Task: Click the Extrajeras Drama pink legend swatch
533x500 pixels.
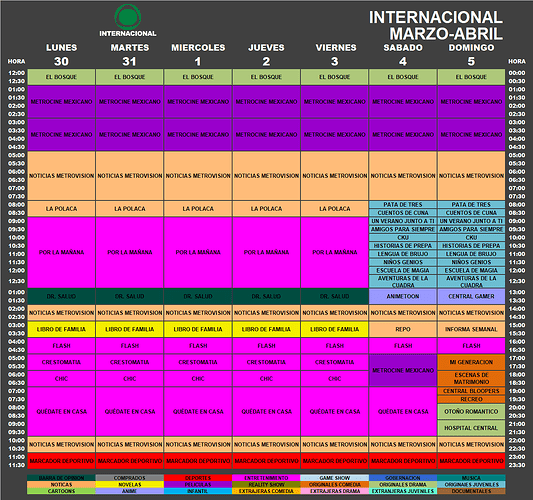Action: click(334, 491)
